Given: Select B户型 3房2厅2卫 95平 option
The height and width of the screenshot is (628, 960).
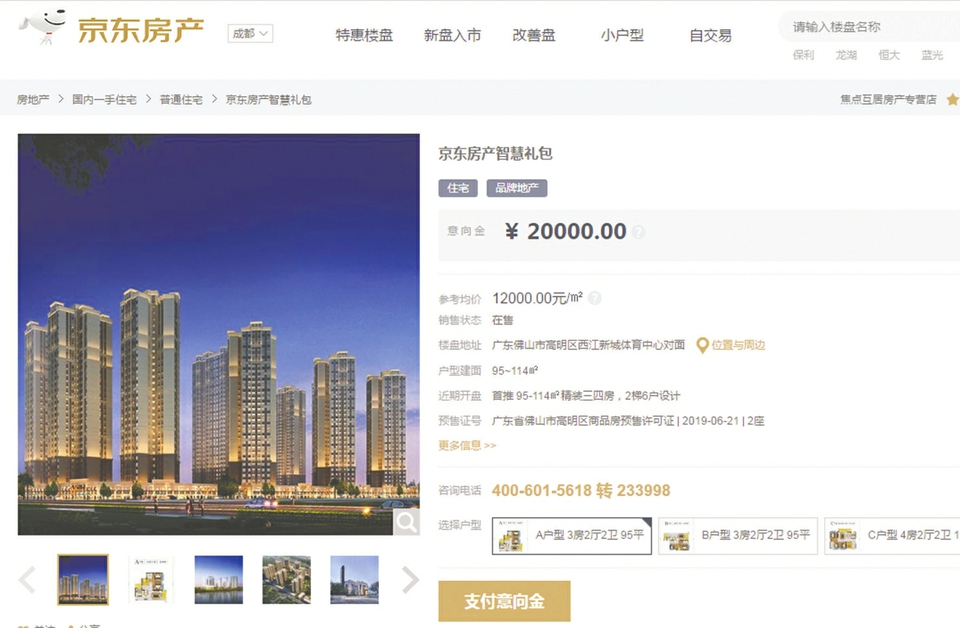Looking at the screenshot, I should pos(738,536).
